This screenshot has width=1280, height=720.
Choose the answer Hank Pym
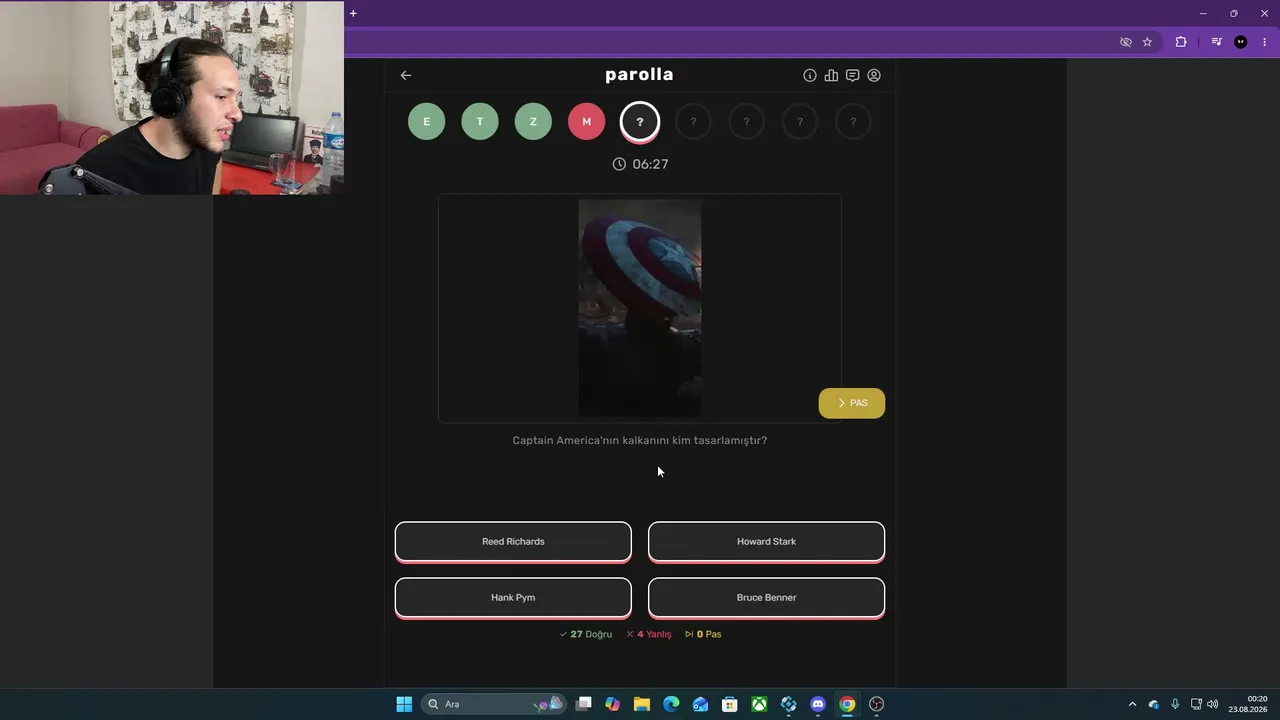point(513,597)
